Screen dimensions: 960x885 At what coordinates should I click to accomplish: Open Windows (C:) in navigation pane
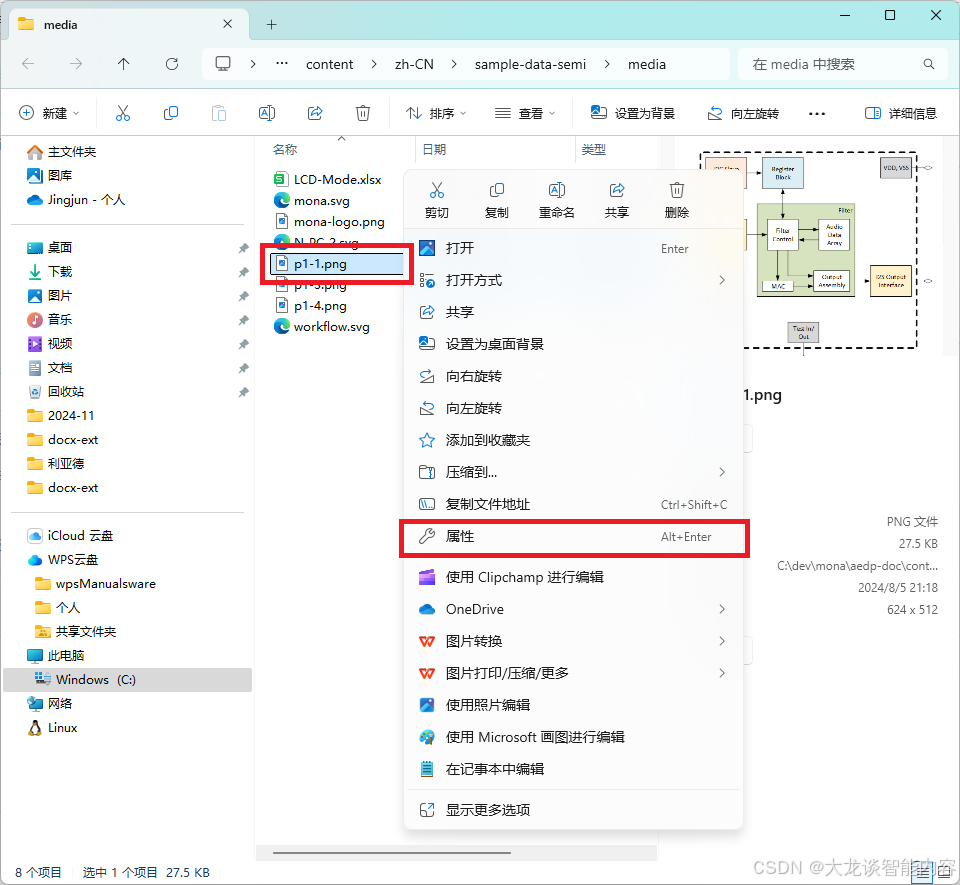tap(127, 679)
